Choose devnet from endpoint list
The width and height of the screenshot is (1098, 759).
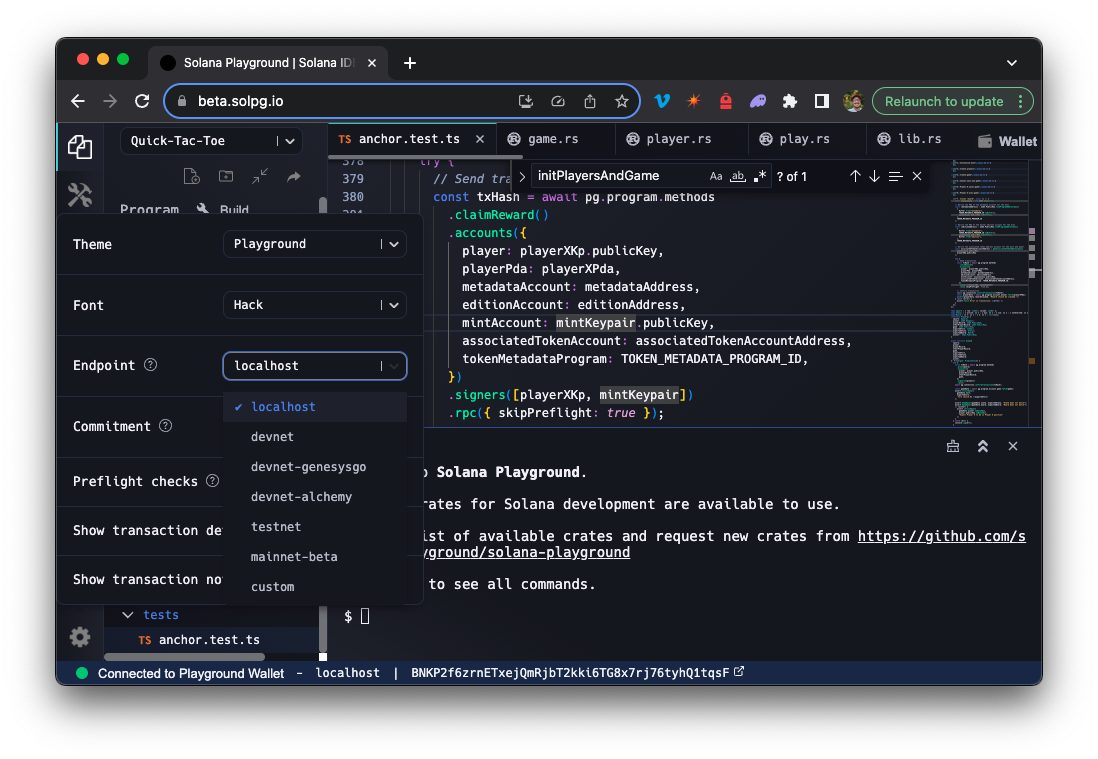pos(315,437)
